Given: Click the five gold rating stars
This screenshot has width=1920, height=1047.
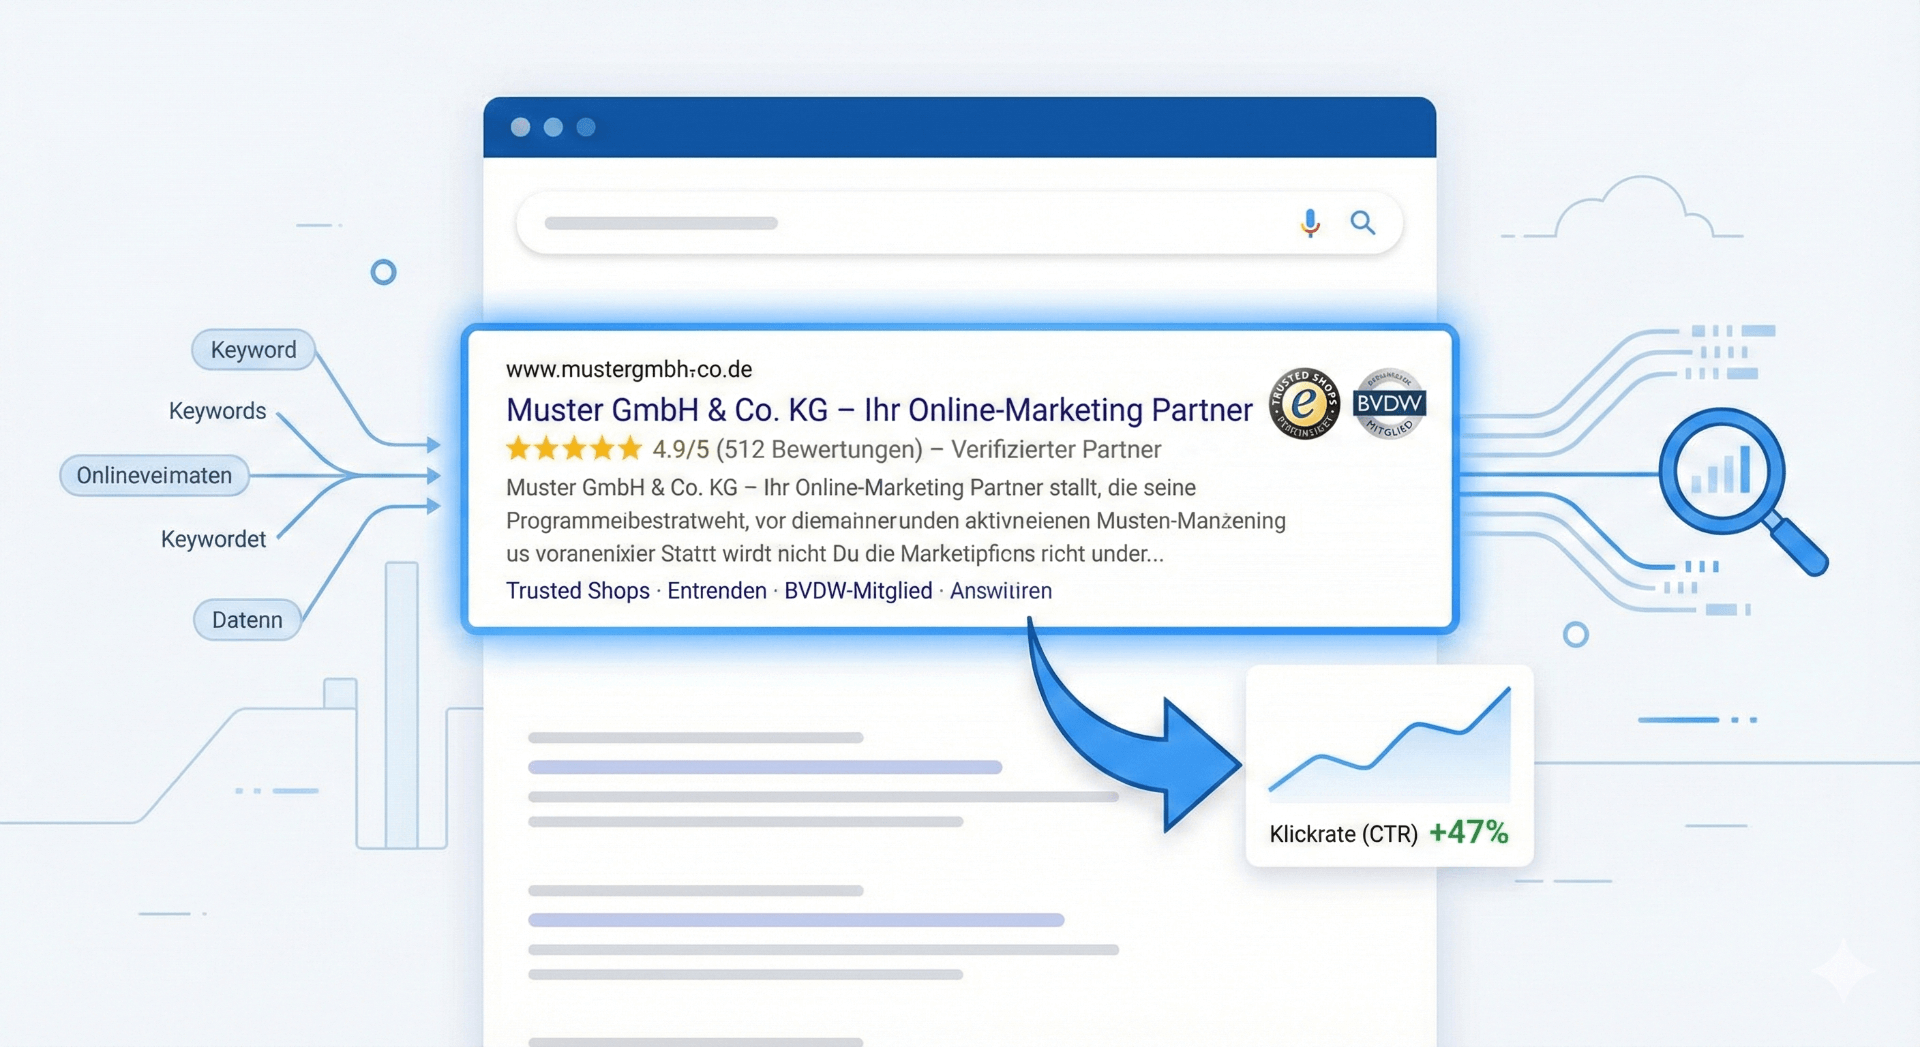Looking at the screenshot, I should click(x=573, y=449).
